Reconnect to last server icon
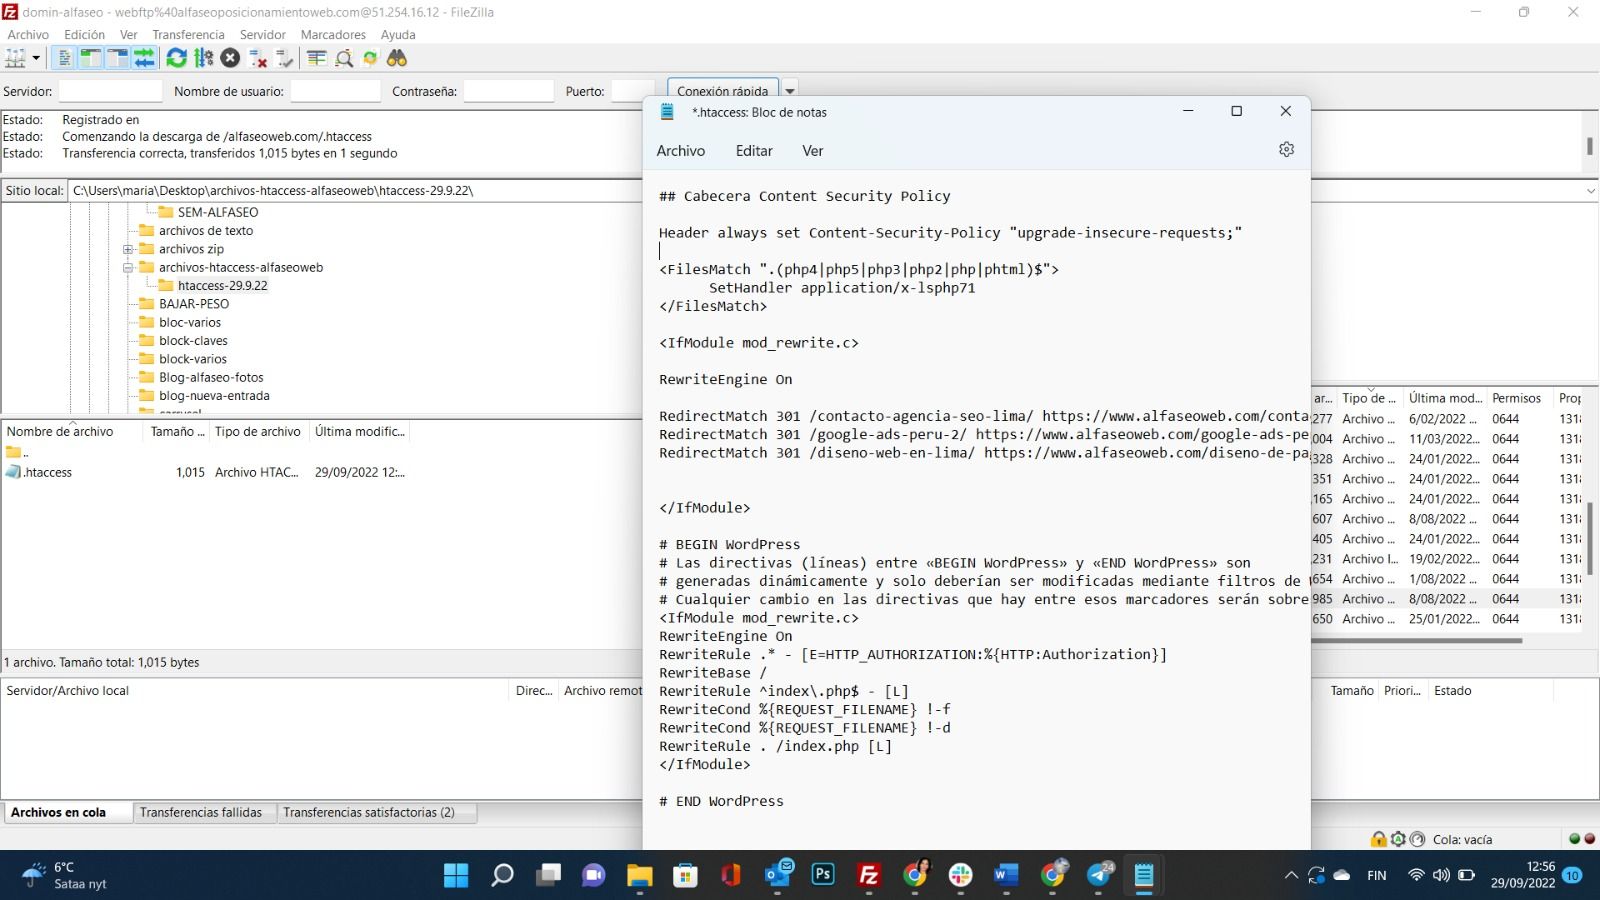This screenshot has height=900, width=1600. pos(285,58)
